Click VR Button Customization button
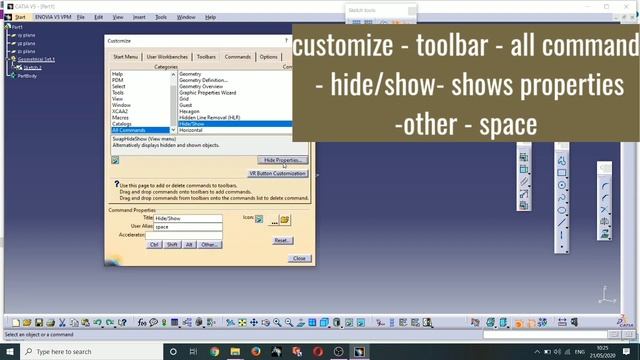Viewport: 640px width, 360px height. click(x=278, y=173)
